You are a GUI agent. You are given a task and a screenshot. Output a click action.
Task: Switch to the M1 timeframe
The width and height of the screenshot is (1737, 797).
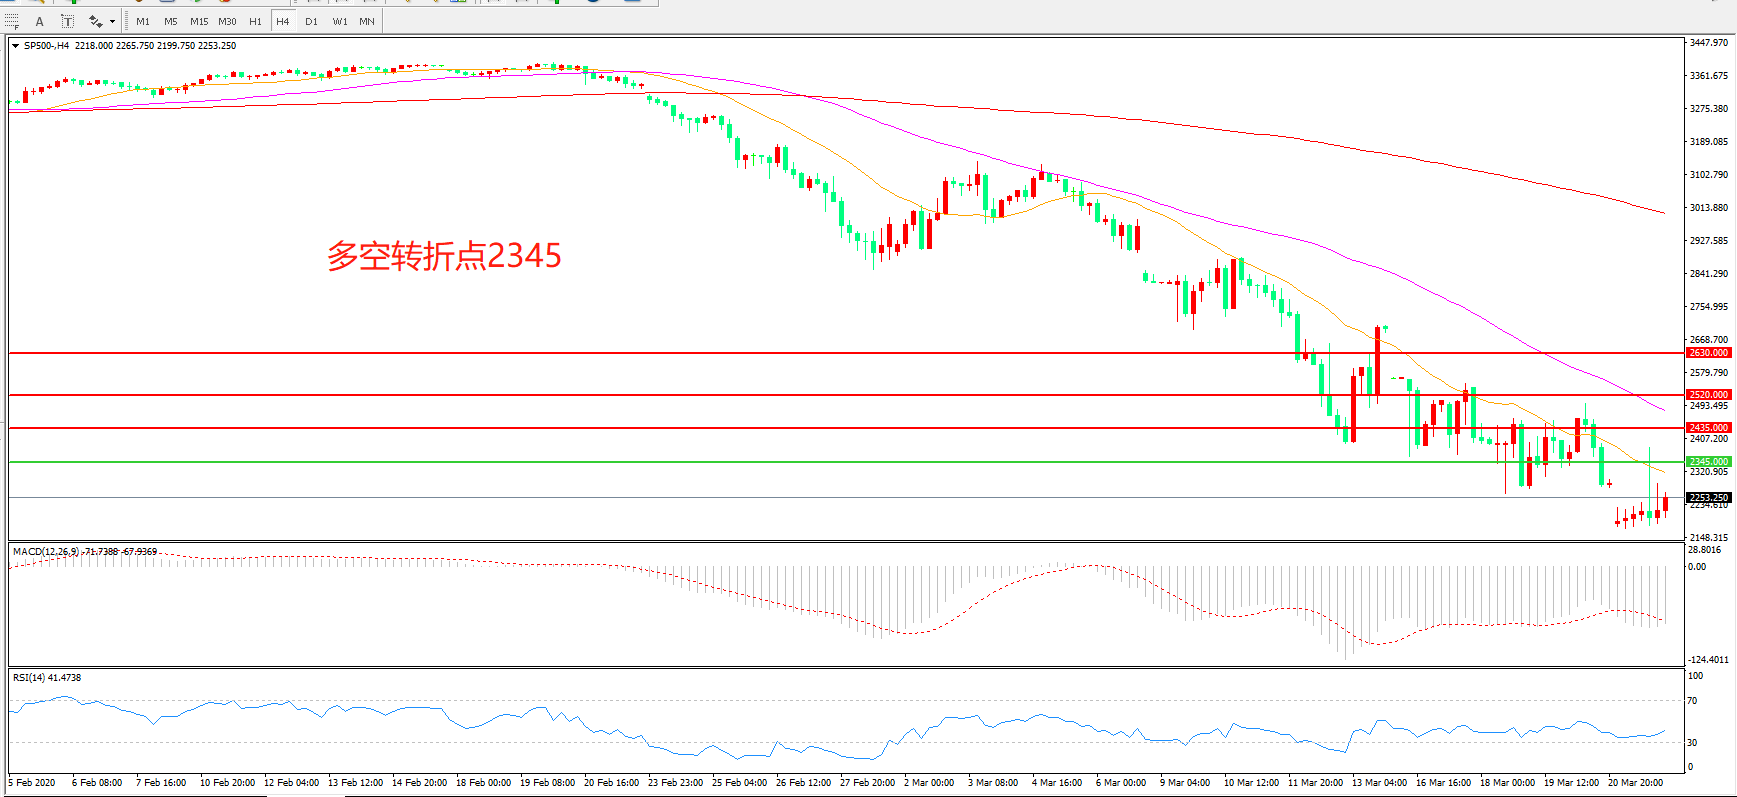(143, 21)
